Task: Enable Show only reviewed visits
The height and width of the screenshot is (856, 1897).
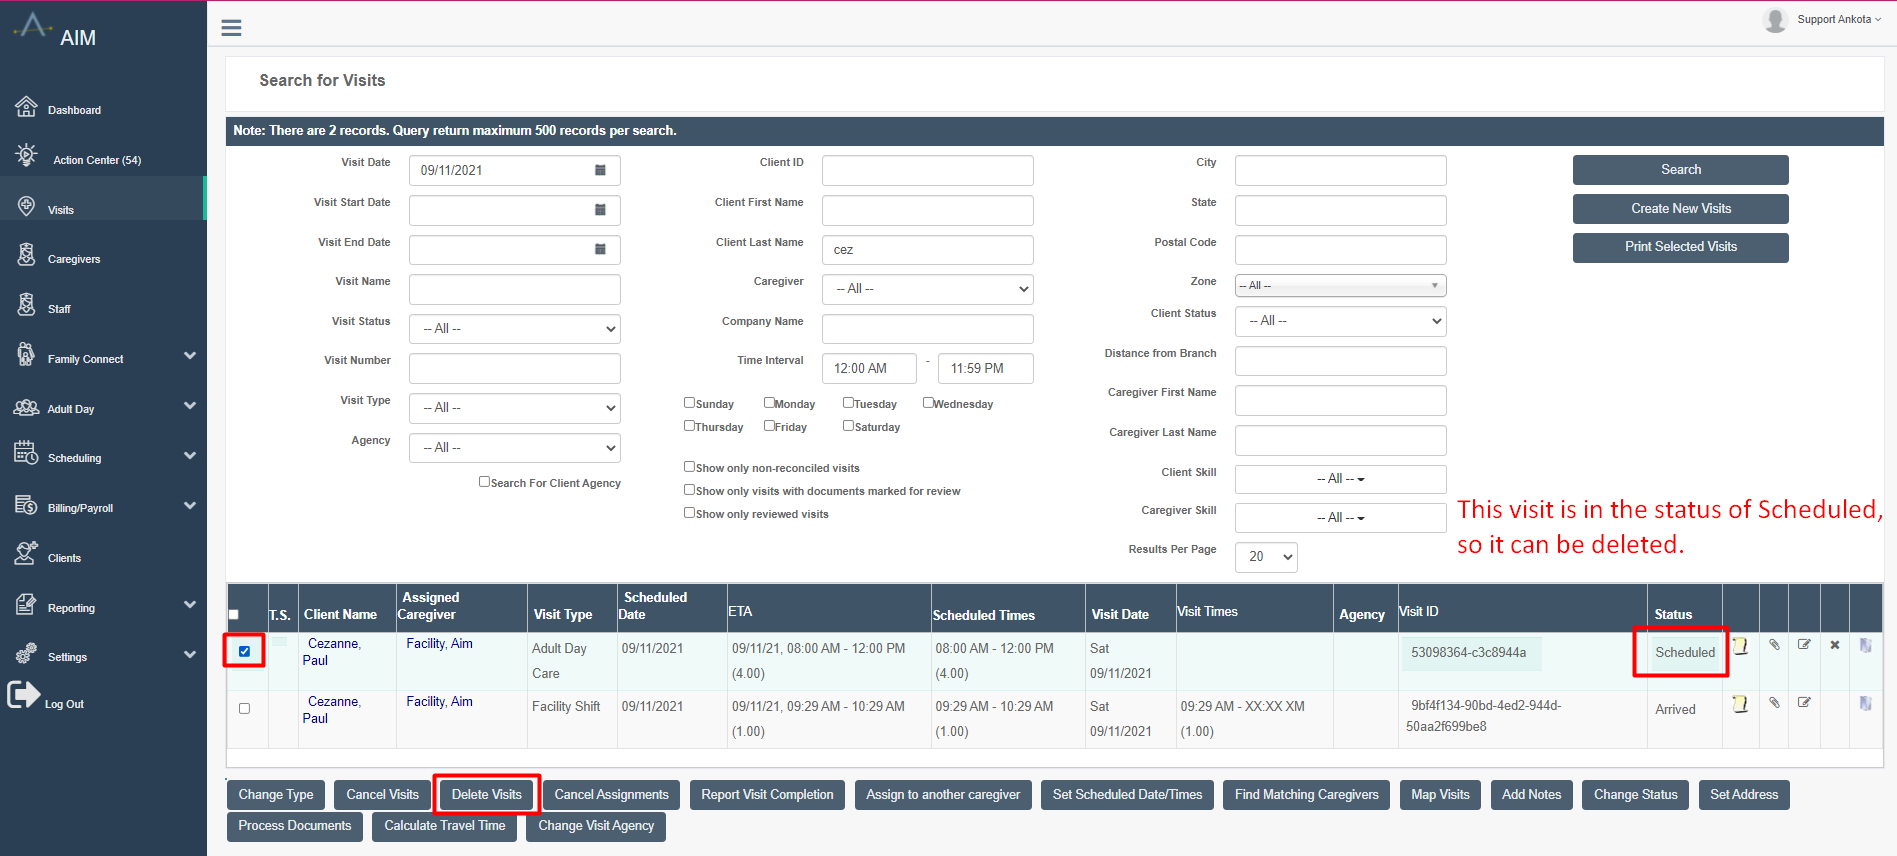Action: point(689,513)
